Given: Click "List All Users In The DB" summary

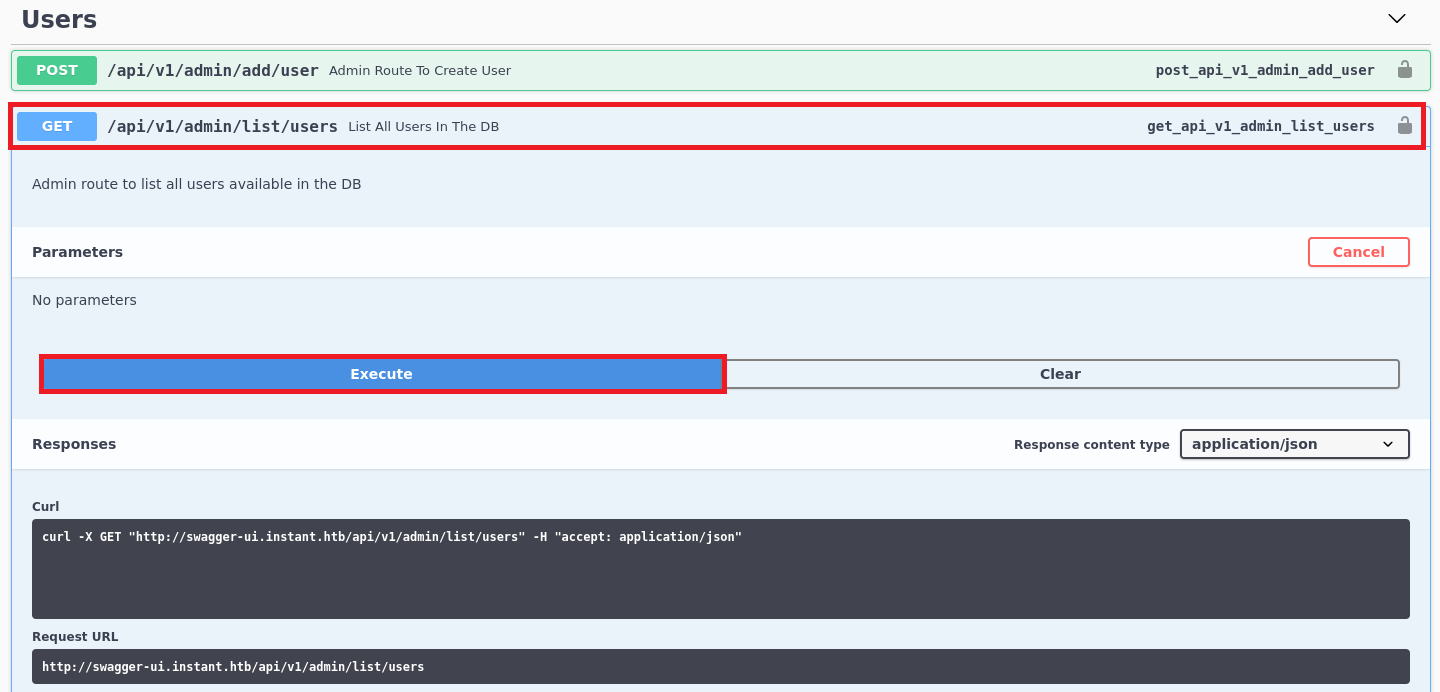Looking at the screenshot, I should 423,127.
